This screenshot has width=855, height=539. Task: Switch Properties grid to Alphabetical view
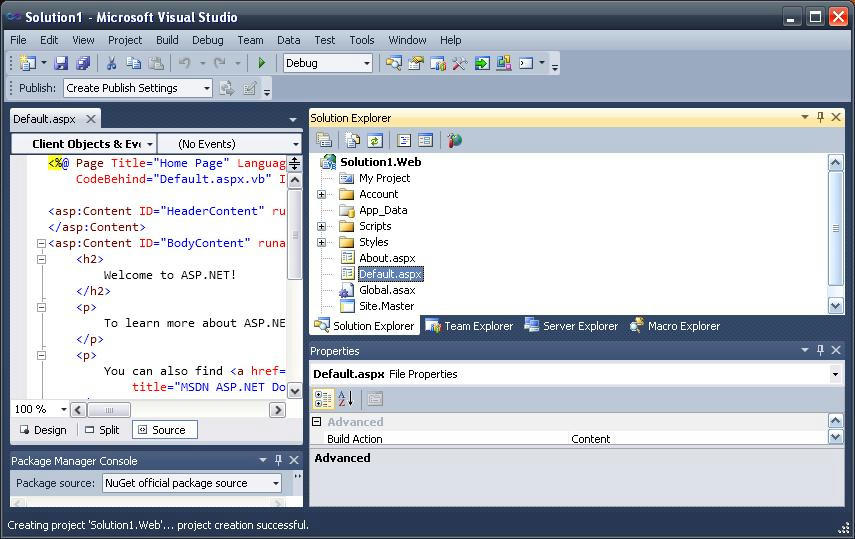[346, 399]
